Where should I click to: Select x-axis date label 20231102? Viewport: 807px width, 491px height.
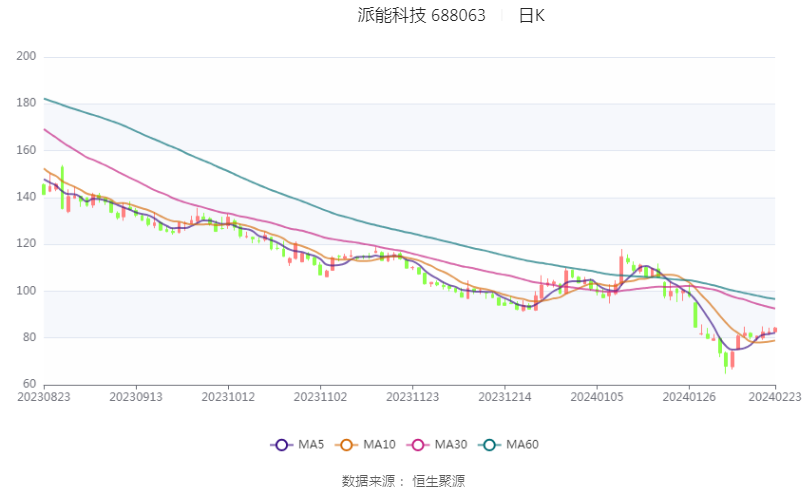click(320, 397)
